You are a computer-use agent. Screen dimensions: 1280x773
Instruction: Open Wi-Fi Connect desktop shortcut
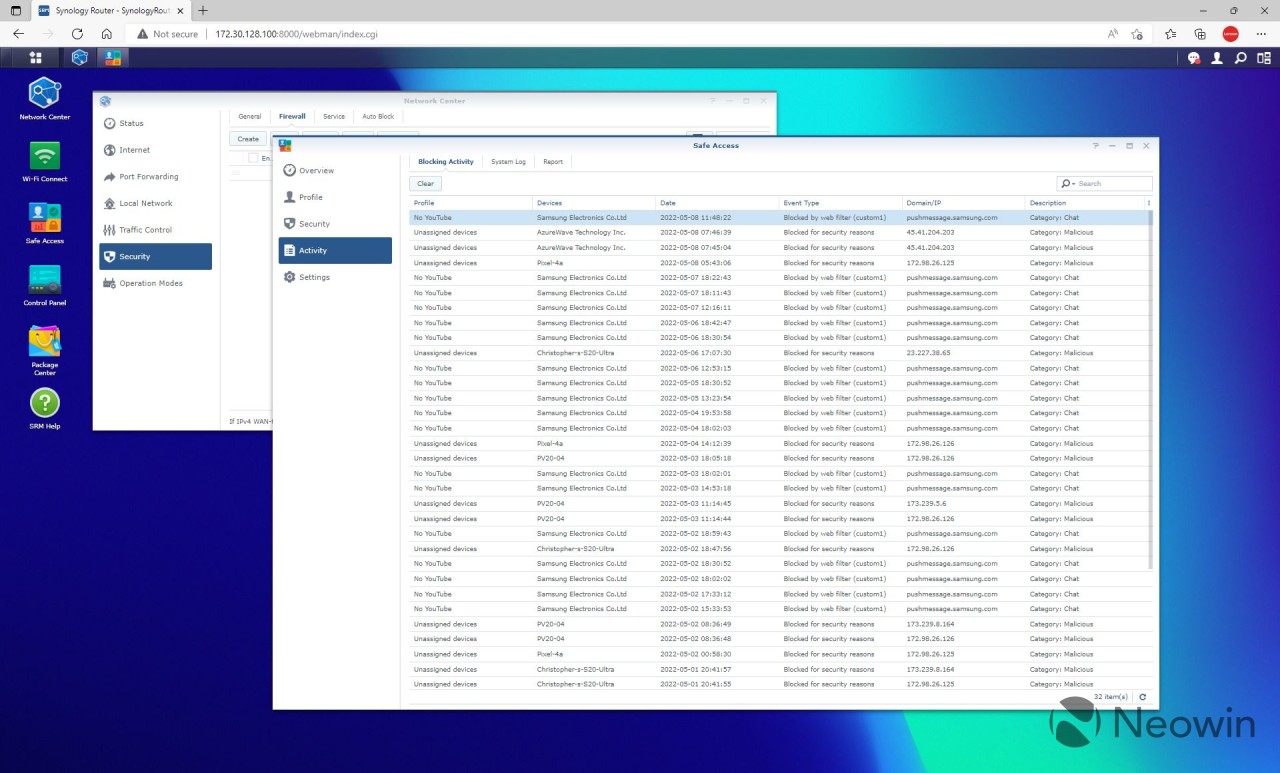(x=45, y=161)
